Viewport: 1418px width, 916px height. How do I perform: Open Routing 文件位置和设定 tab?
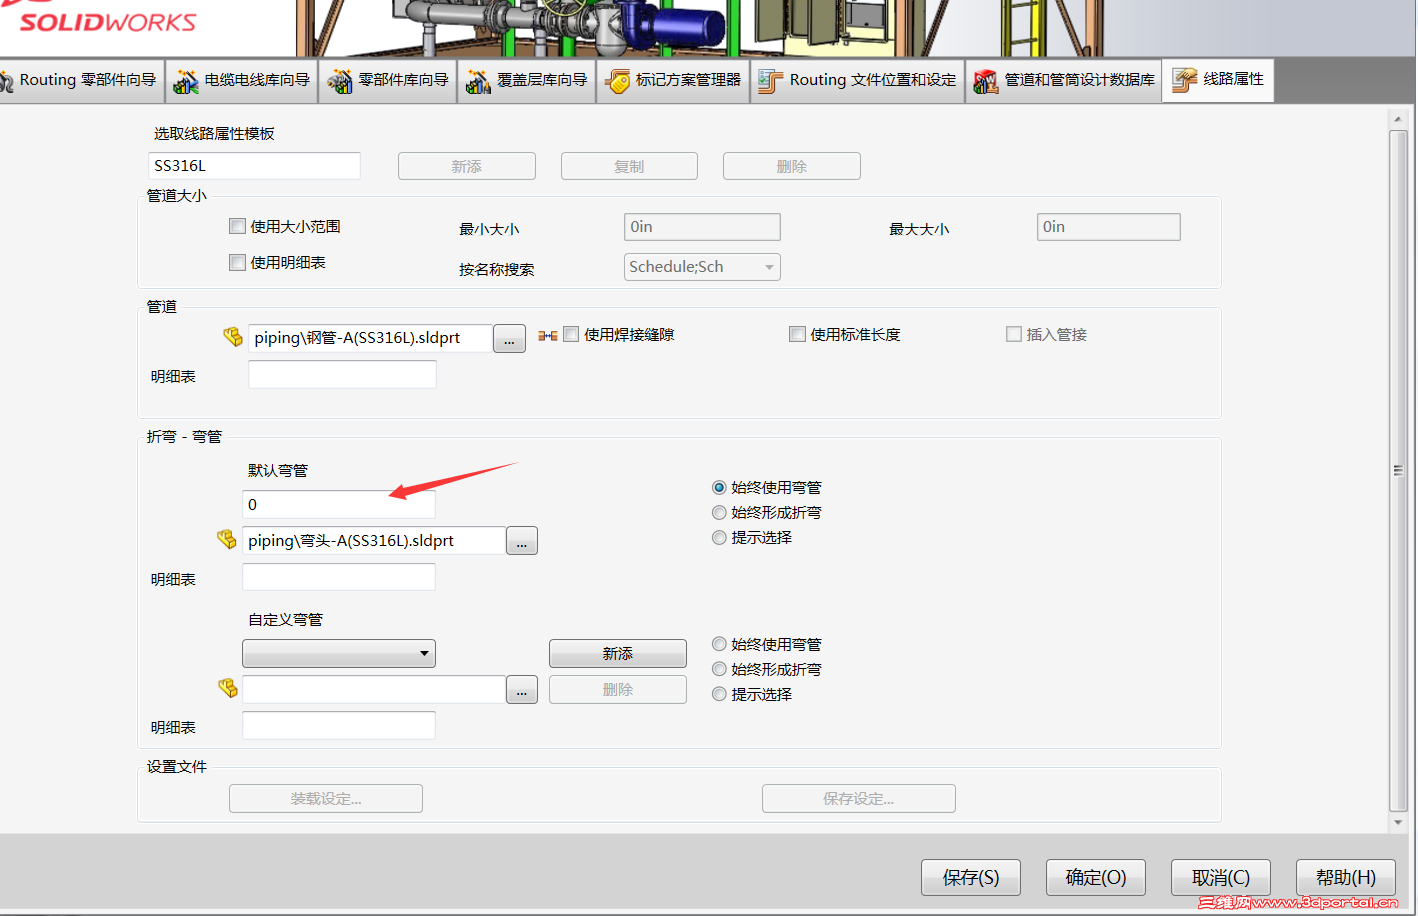(857, 81)
